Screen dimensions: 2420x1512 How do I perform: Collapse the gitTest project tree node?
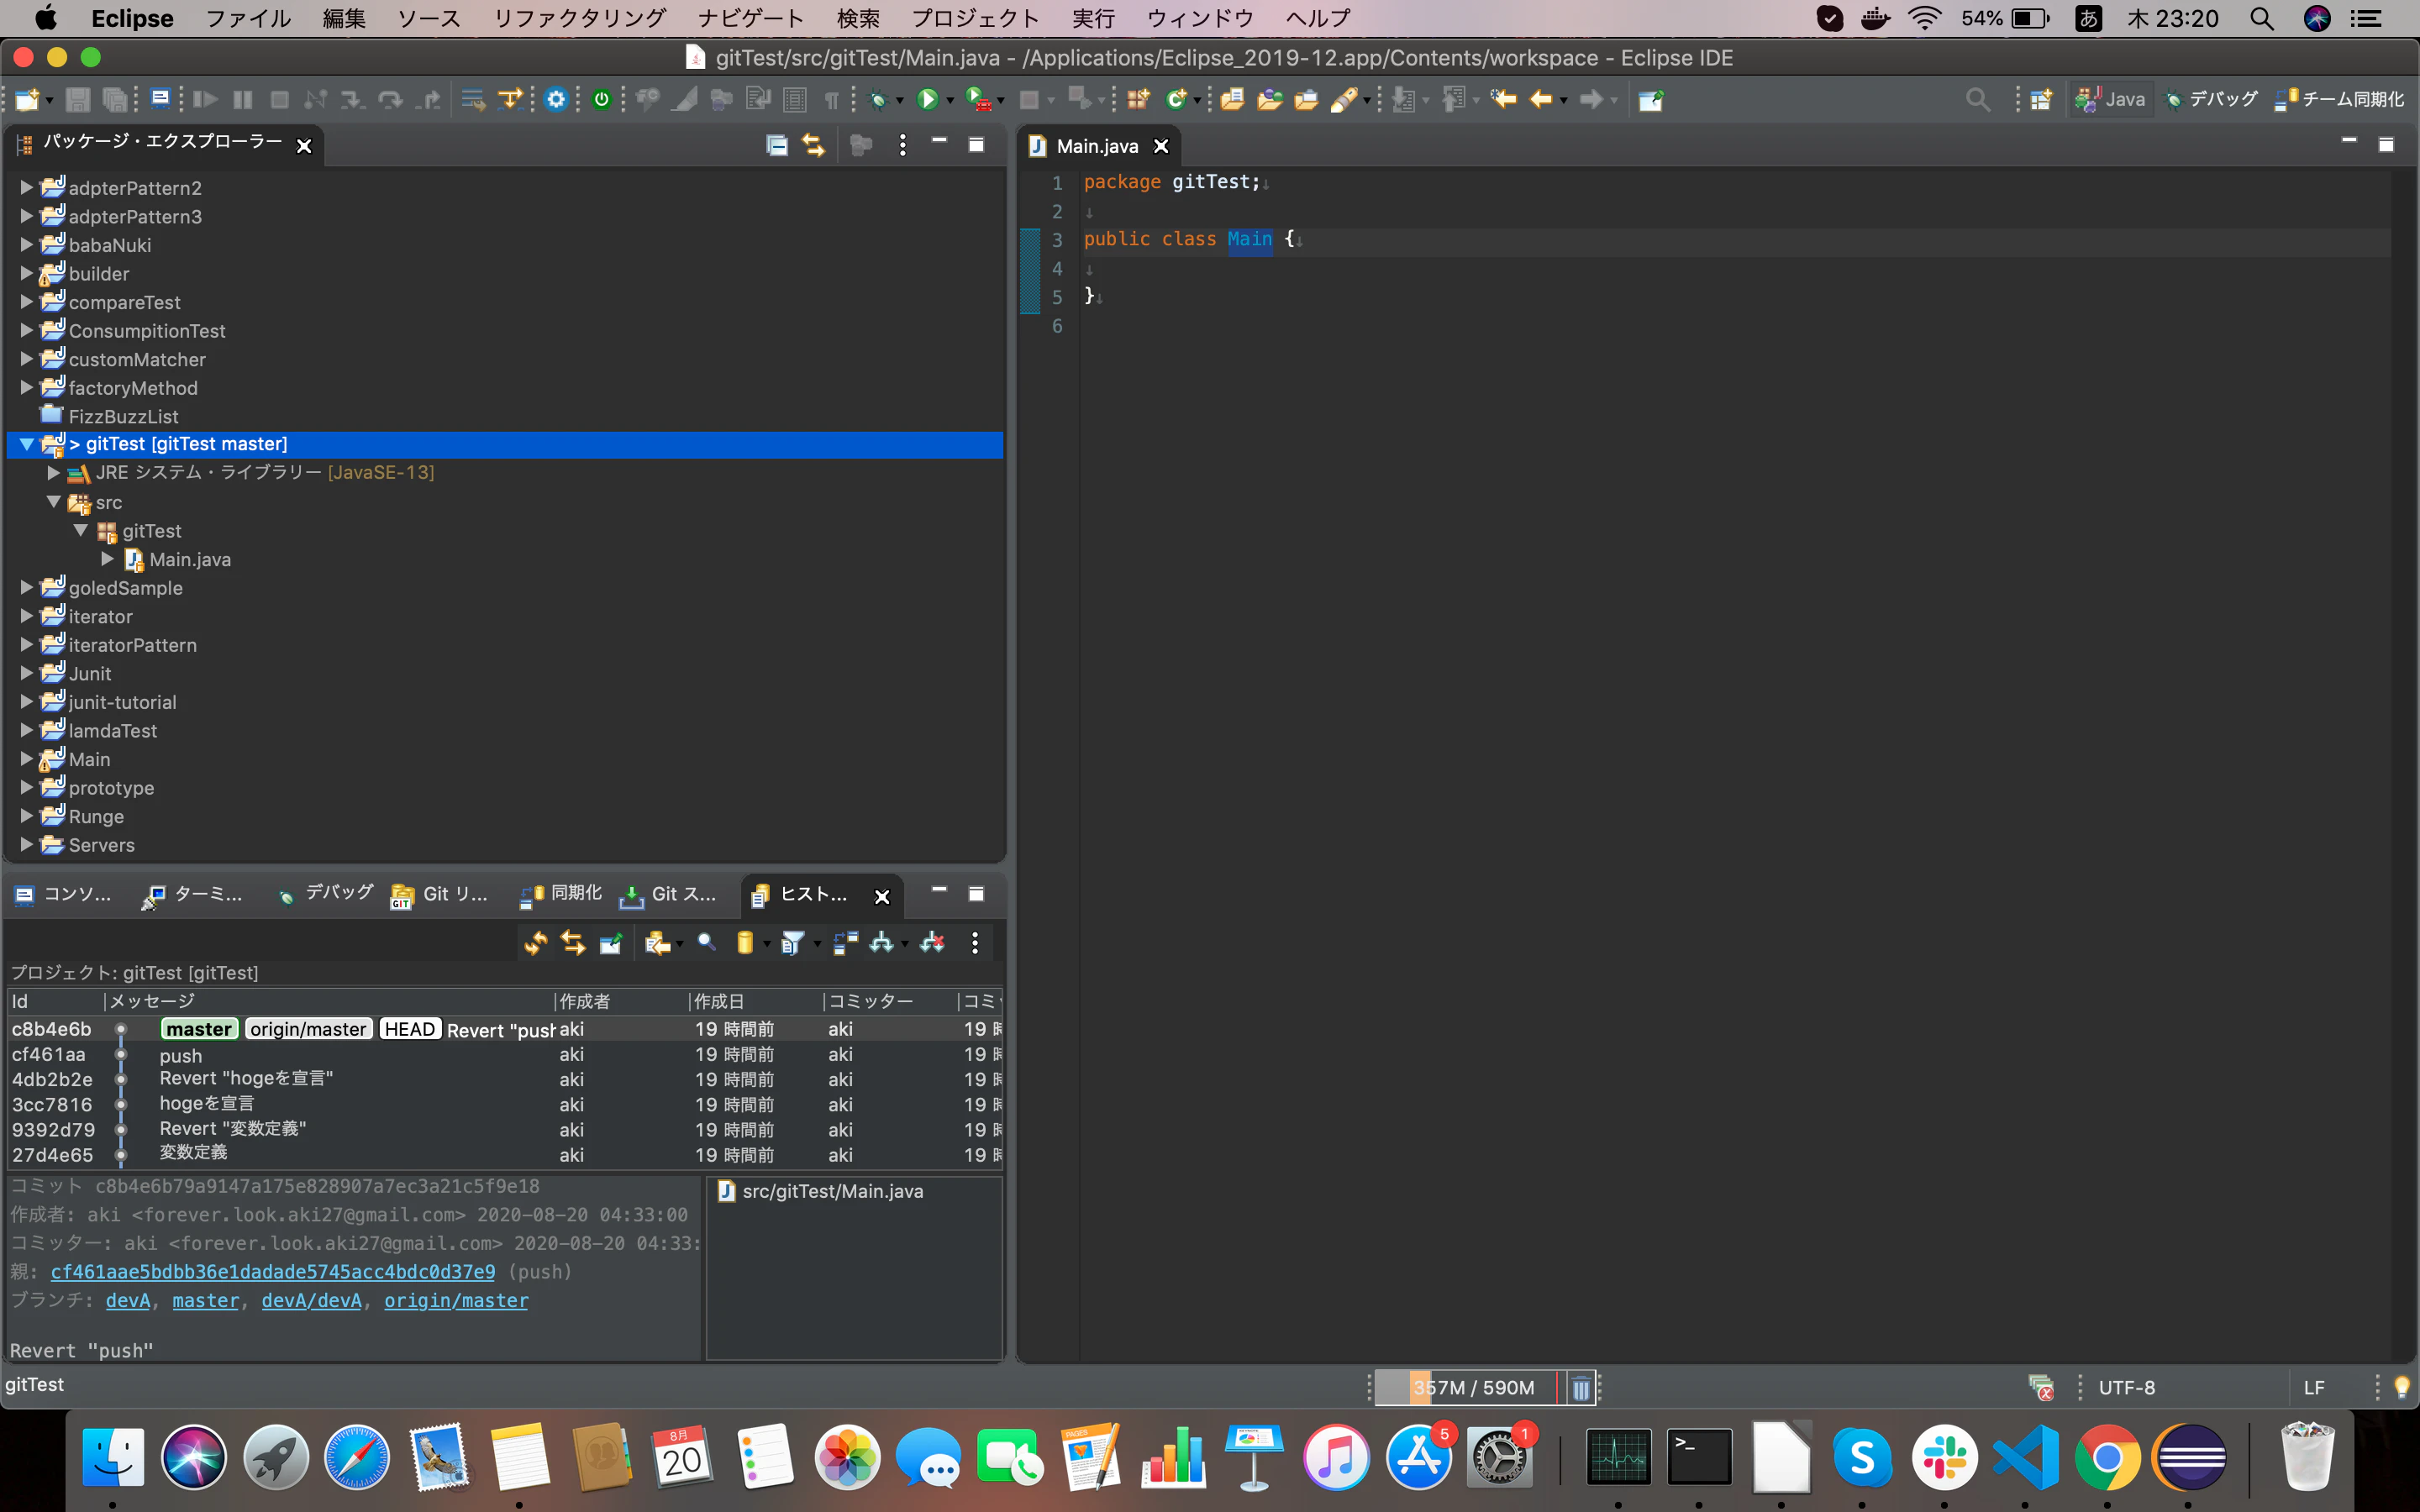pos(27,444)
